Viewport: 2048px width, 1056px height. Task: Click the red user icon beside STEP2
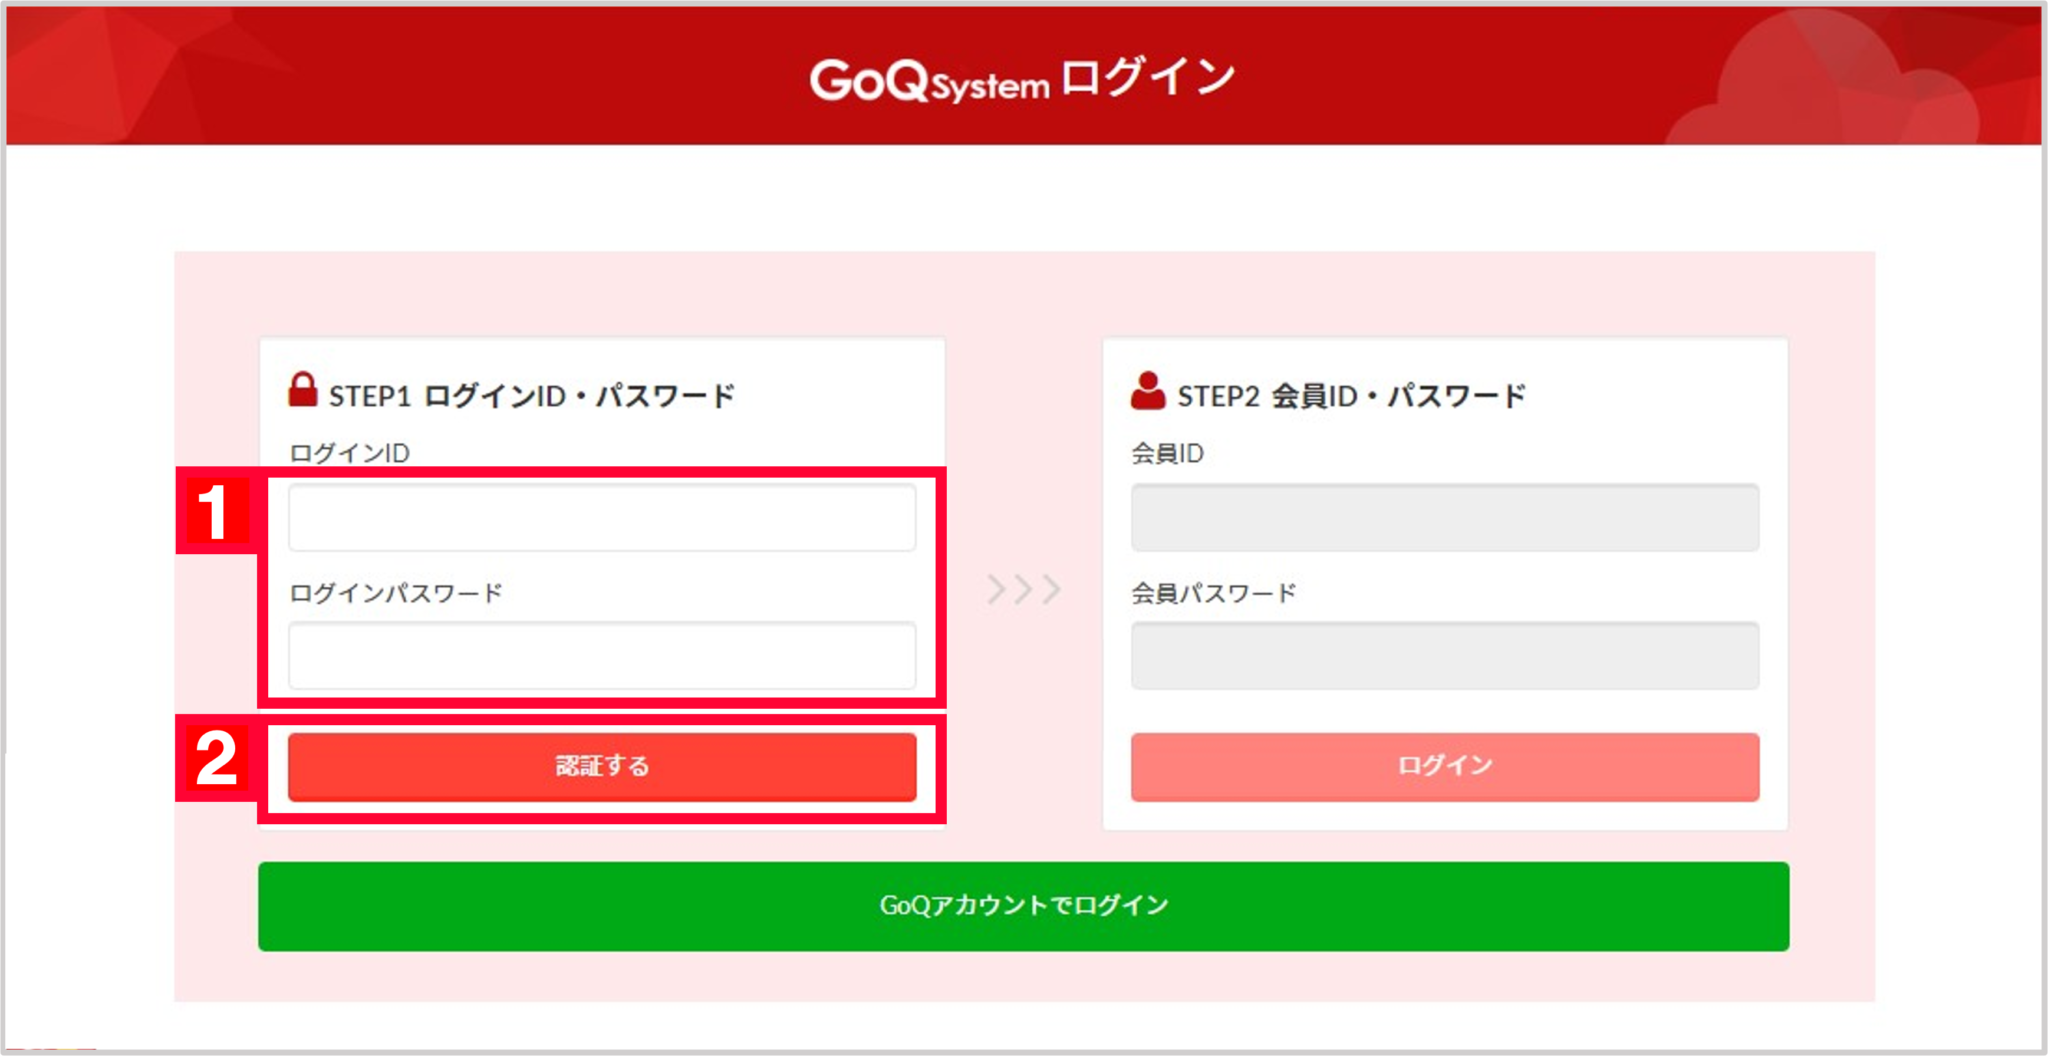pos(1148,391)
